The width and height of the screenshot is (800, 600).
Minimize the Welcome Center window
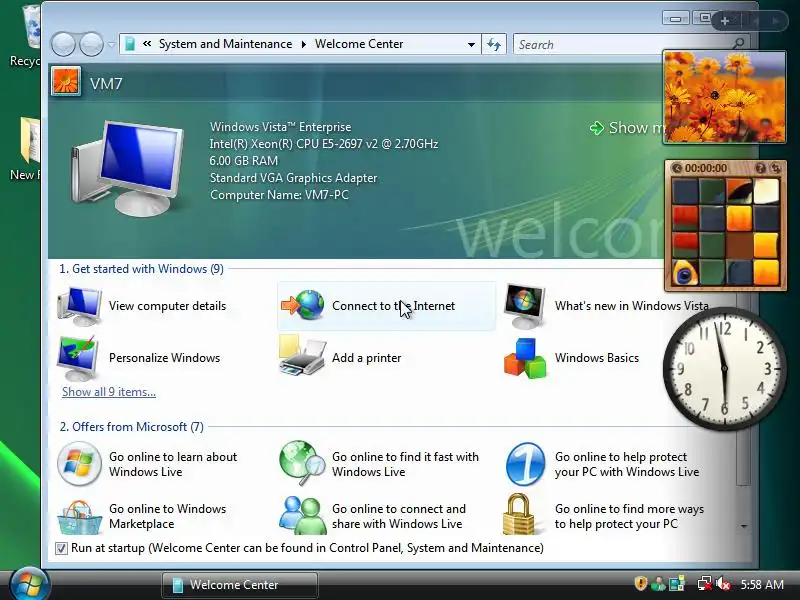coord(675,19)
